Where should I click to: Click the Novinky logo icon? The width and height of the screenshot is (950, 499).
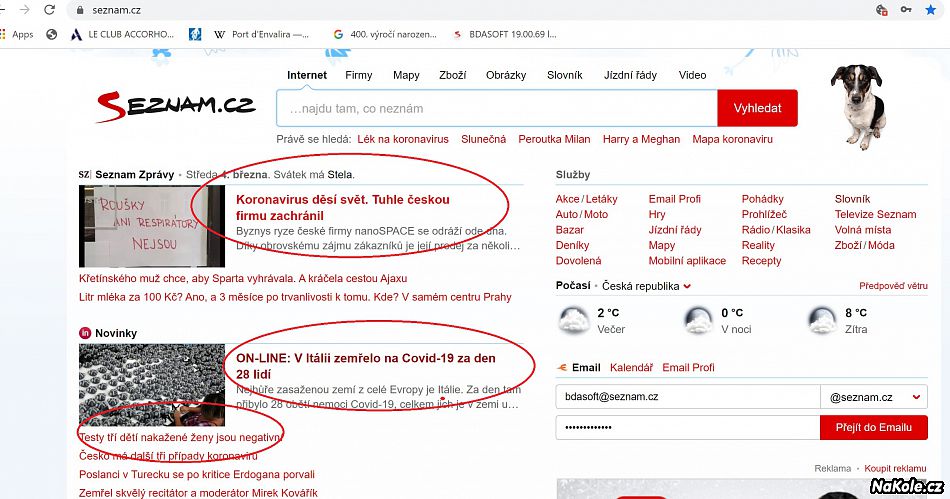tap(85, 333)
